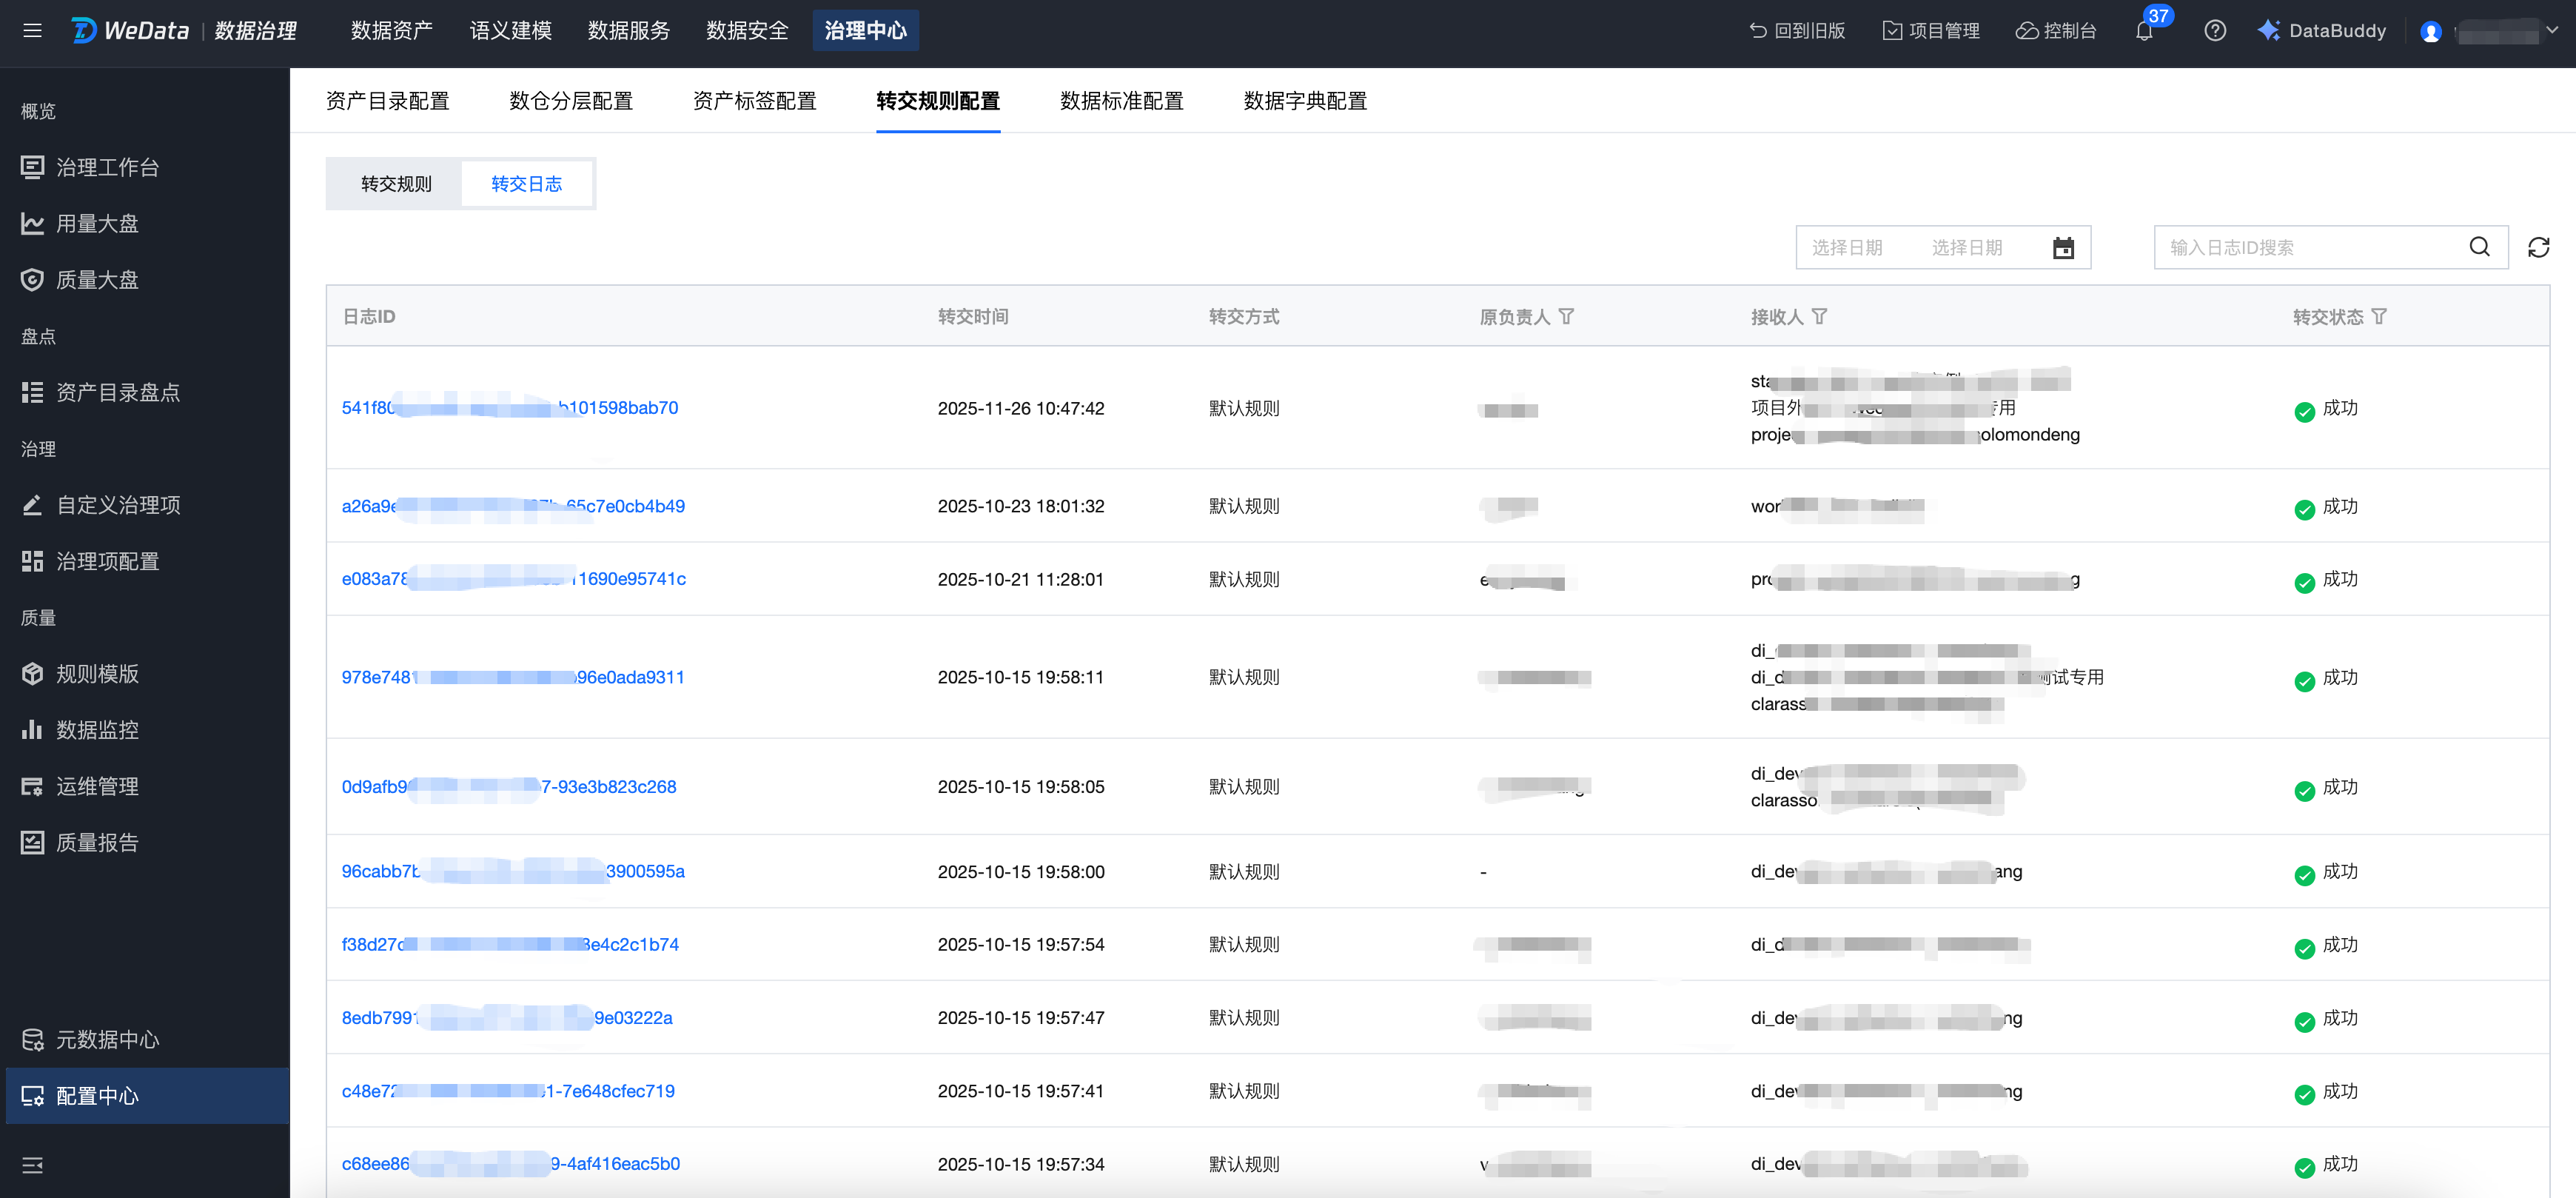Image resolution: width=2576 pixels, height=1198 pixels.
Task: Switch to 转交规则 toggle tab
Action: pyautogui.click(x=396, y=184)
